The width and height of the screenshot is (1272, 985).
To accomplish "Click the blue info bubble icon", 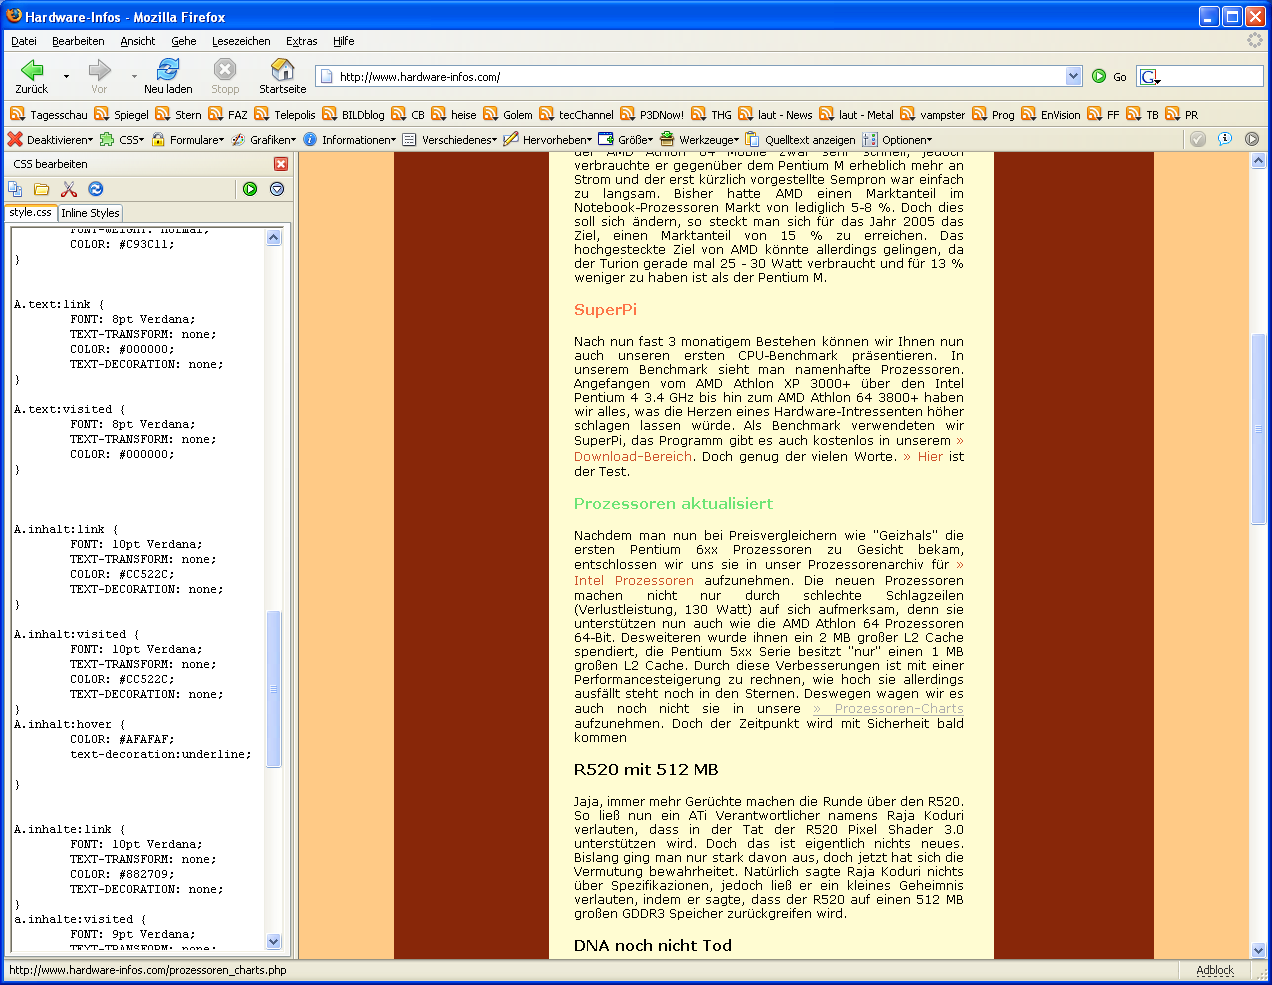I will (1225, 139).
